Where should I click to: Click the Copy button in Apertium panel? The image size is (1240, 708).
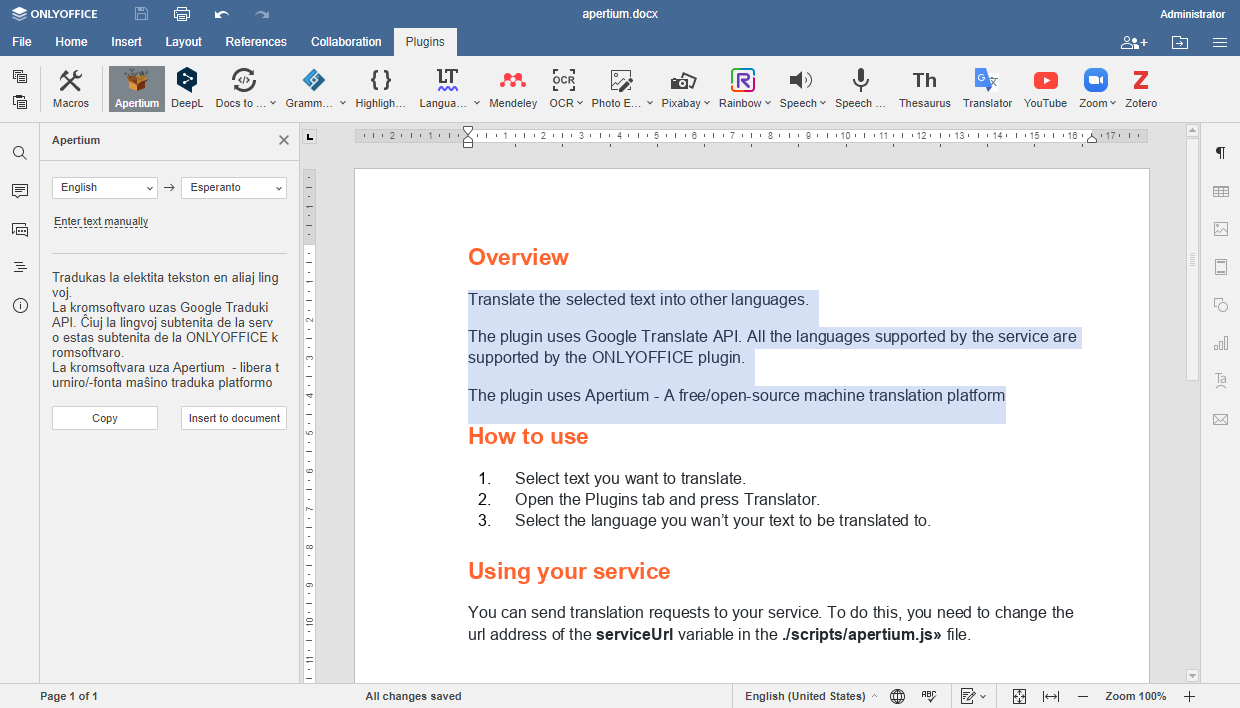tap(105, 418)
